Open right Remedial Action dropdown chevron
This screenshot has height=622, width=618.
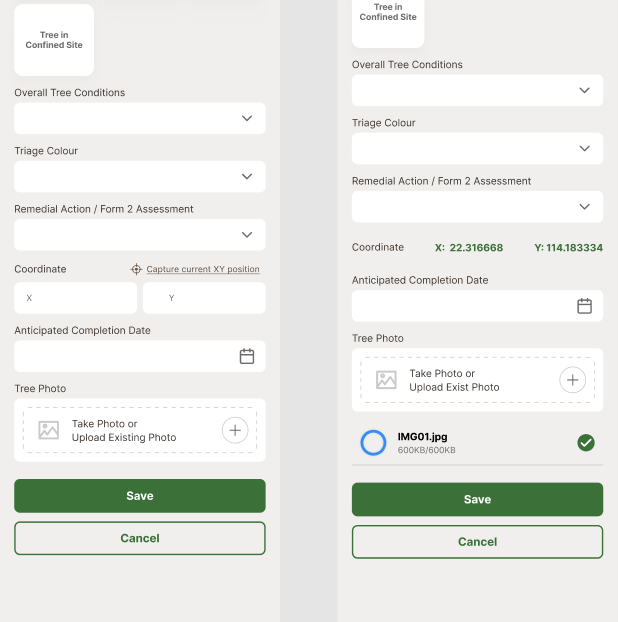pyautogui.click(x=585, y=206)
